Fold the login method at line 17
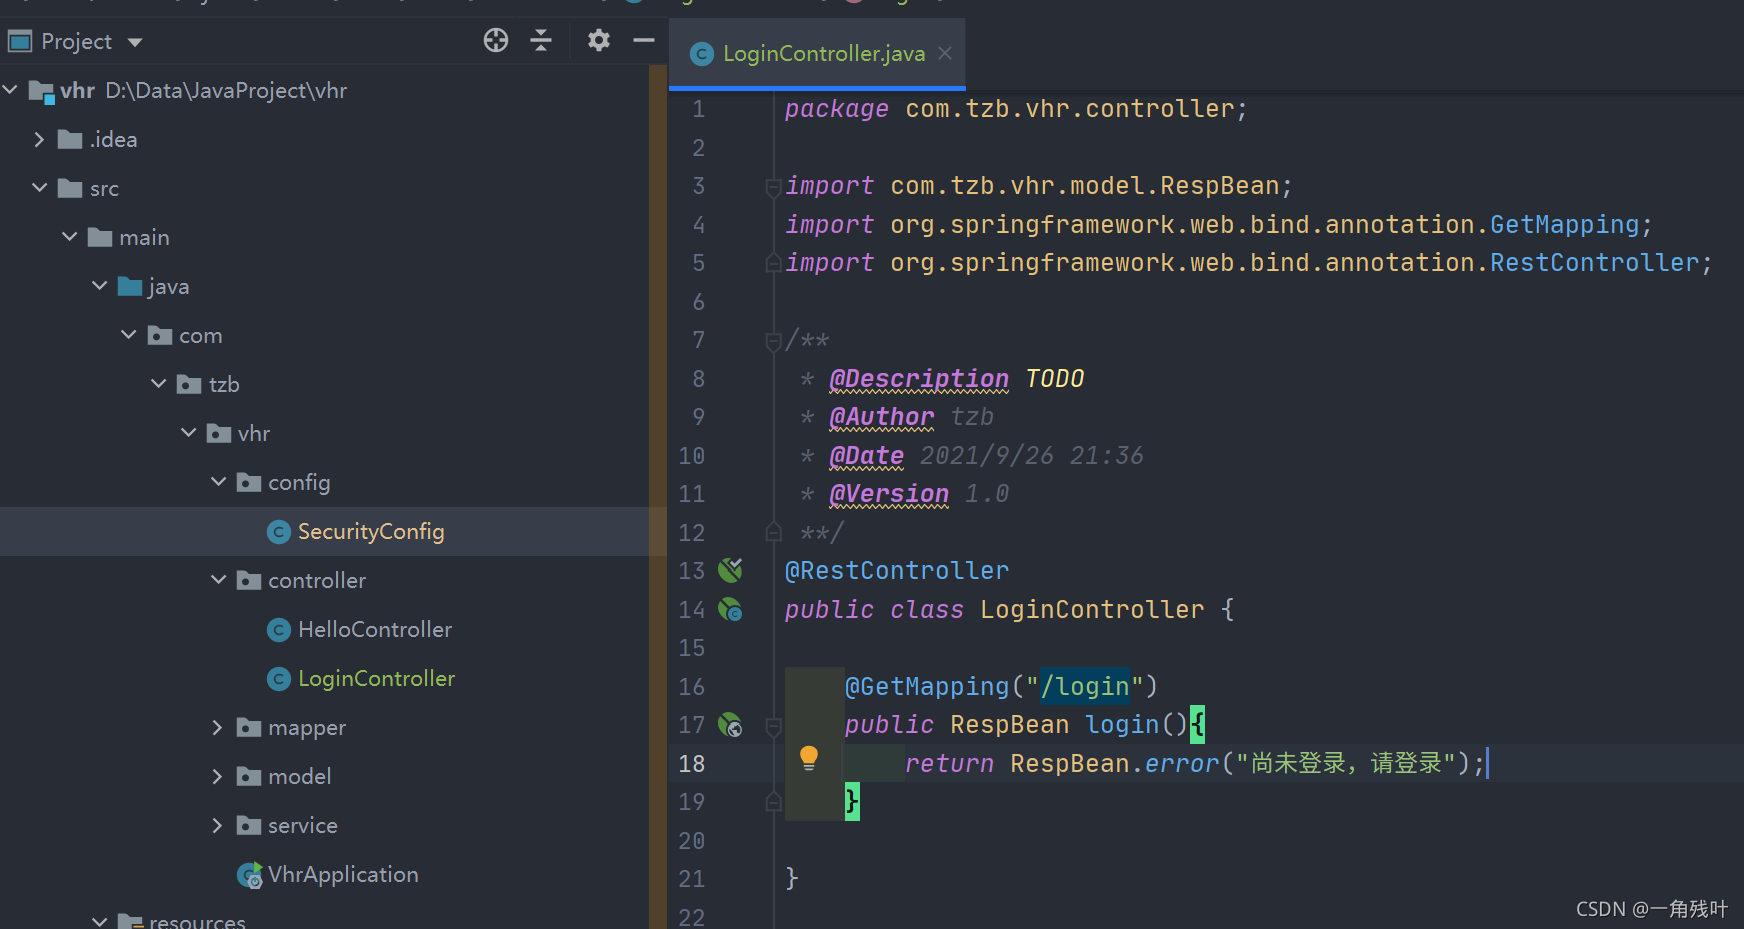The width and height of the screenshot is (1744, 929). click(773, 726)
